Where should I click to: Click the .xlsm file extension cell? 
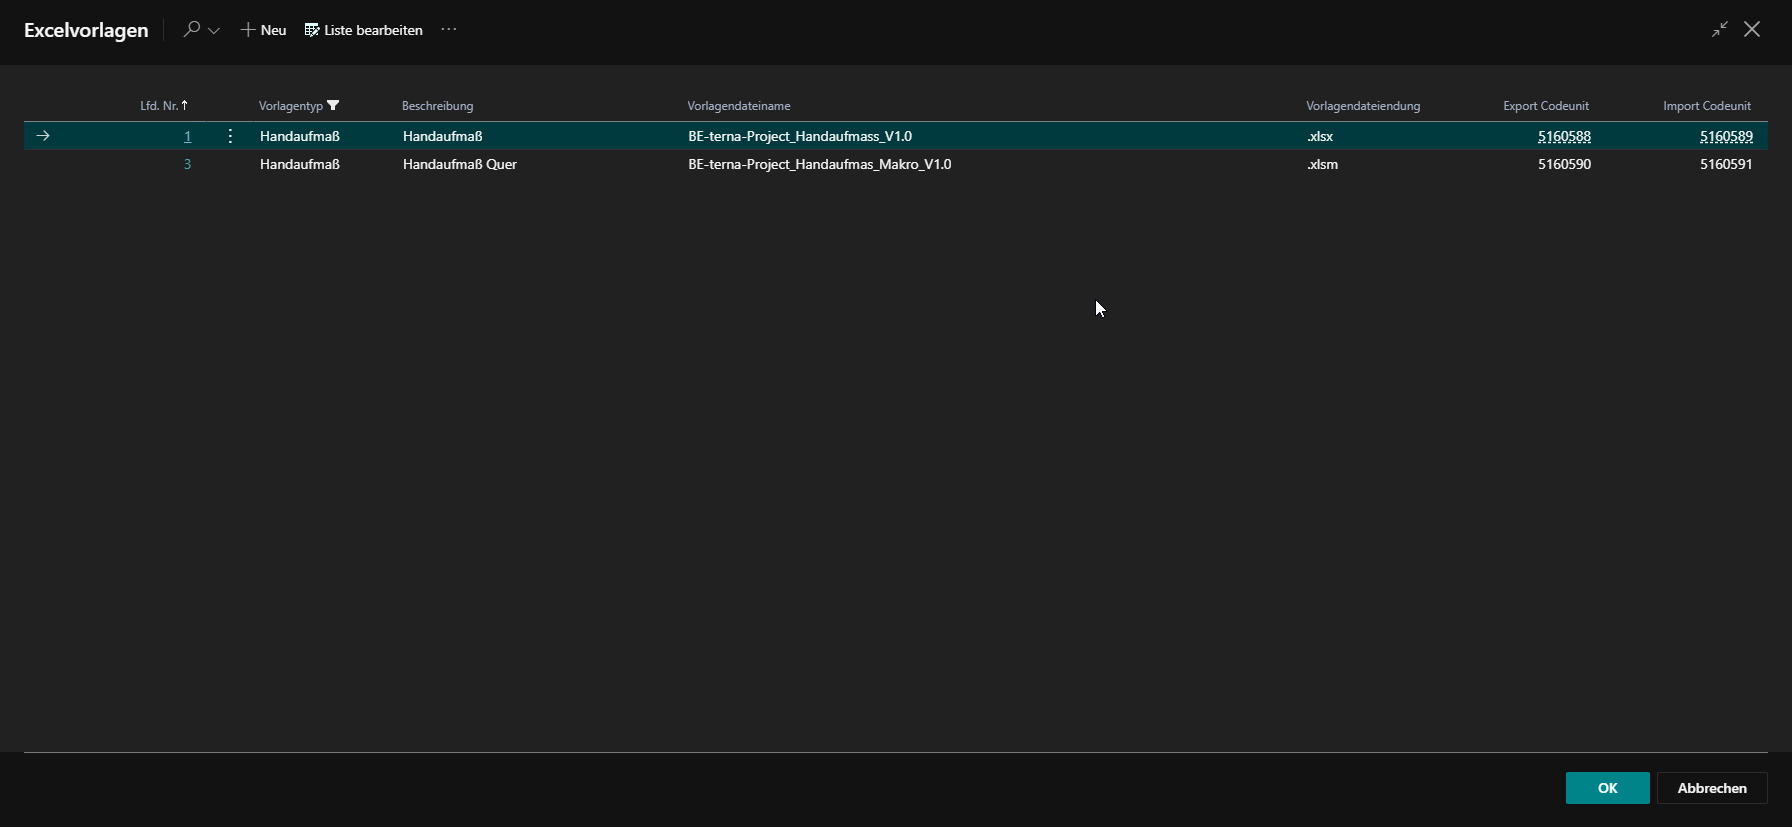(x=1322, y=164)
